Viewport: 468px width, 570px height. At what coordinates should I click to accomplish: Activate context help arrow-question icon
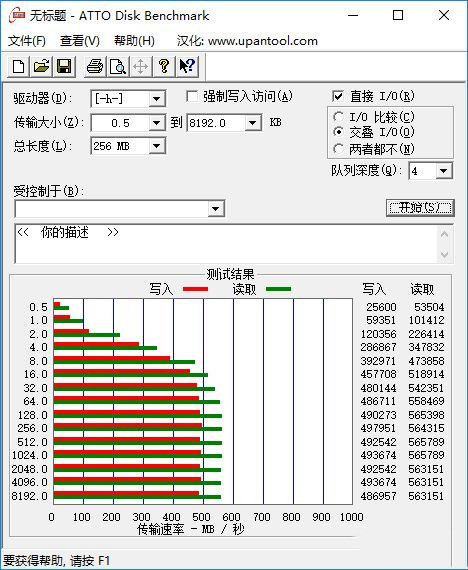pyautogui.click(x=187, y=67)
